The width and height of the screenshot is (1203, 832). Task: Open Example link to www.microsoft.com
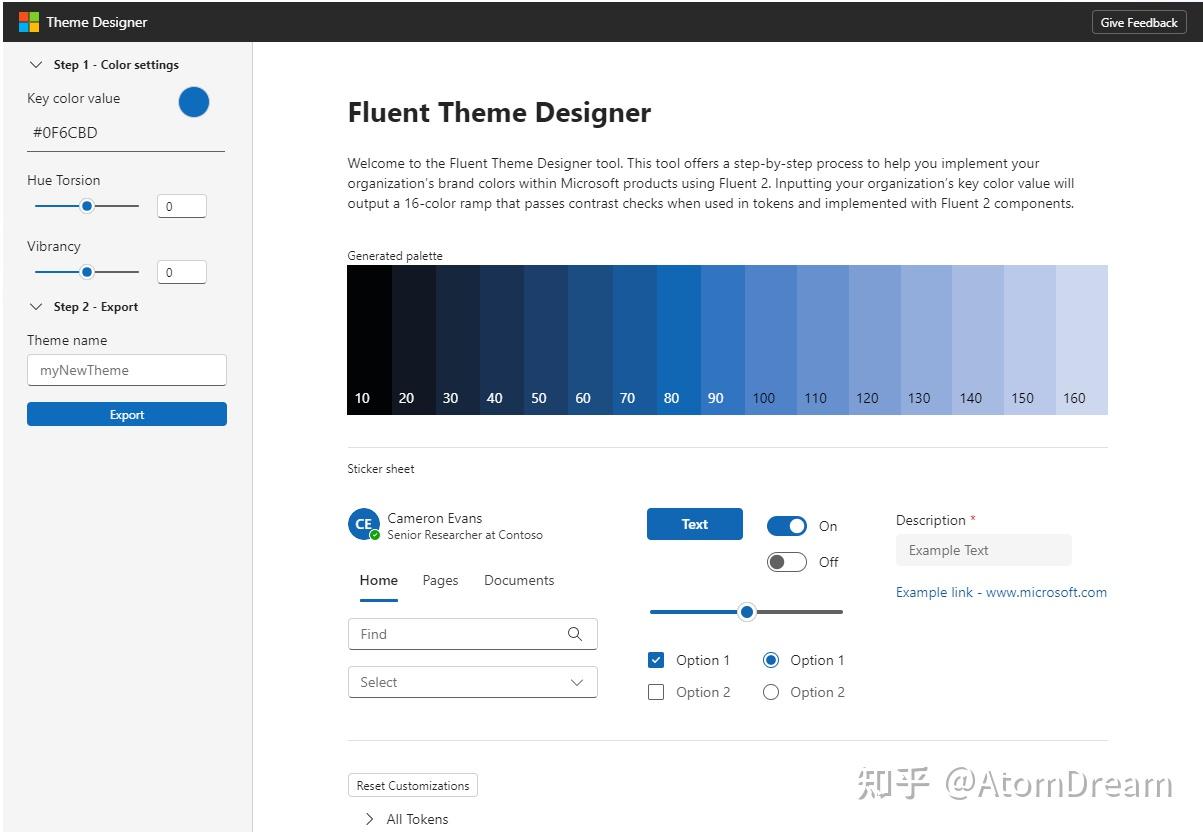coord(1001,592)
